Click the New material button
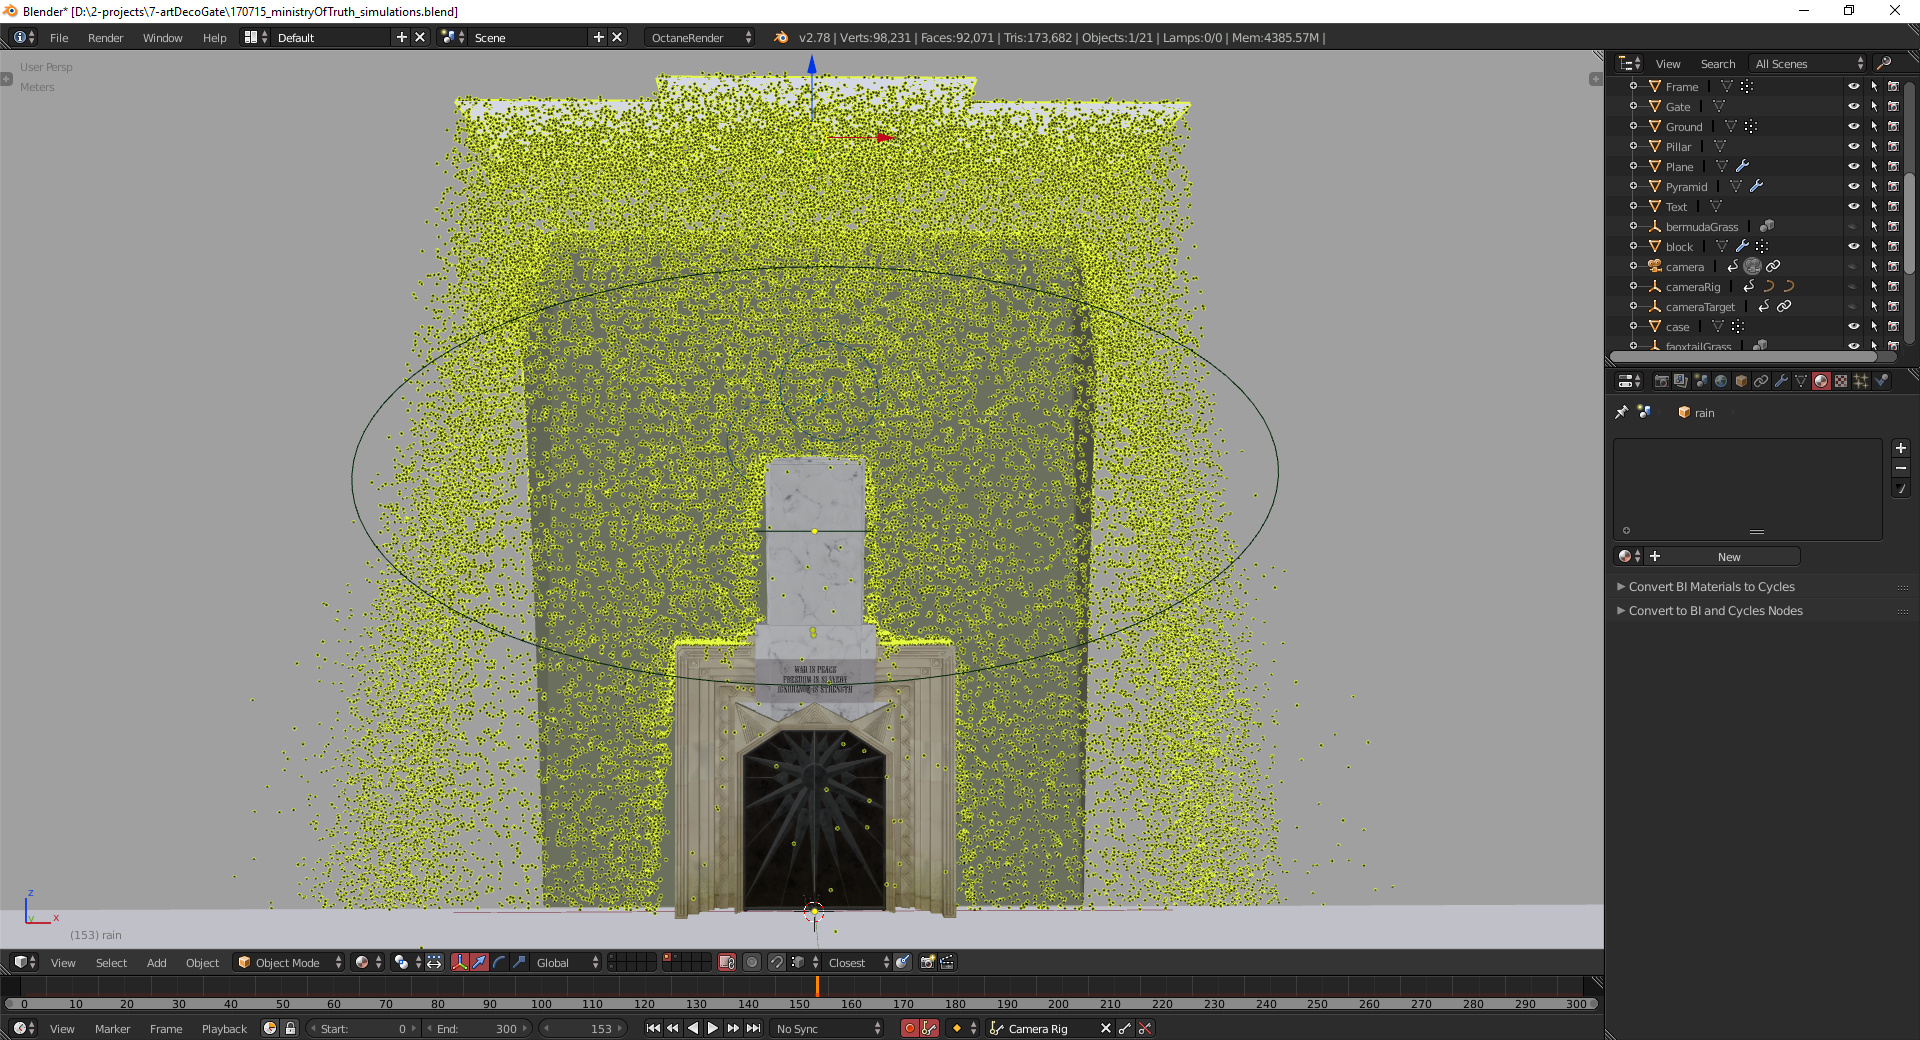The width and height of the screenshot is (1920, 1040). (1729, 557)
